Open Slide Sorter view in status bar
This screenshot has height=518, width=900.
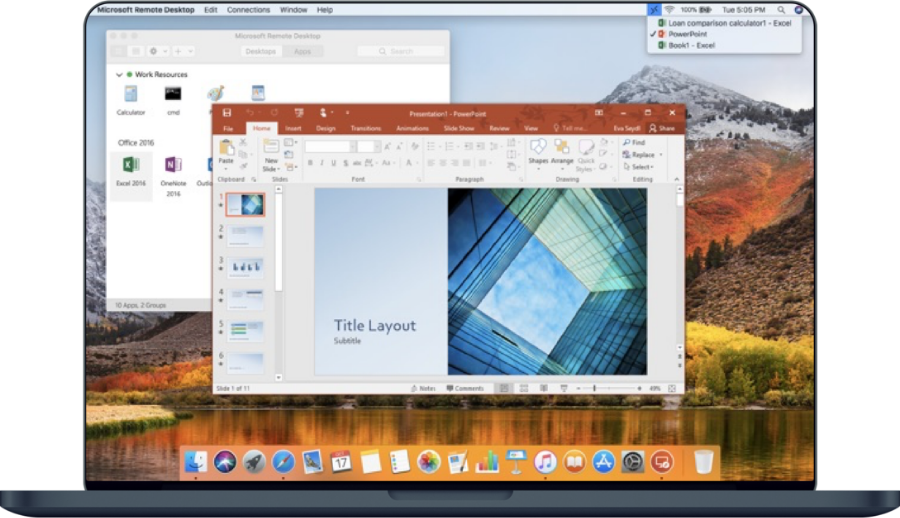point(523,389)
